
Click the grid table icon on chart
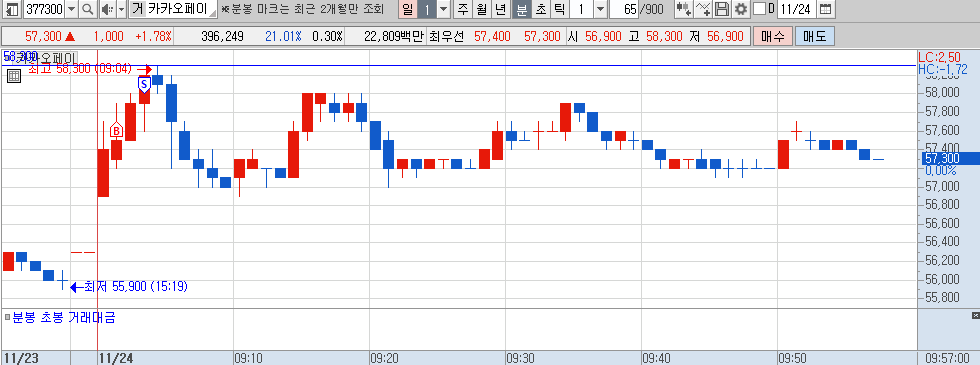14,76
